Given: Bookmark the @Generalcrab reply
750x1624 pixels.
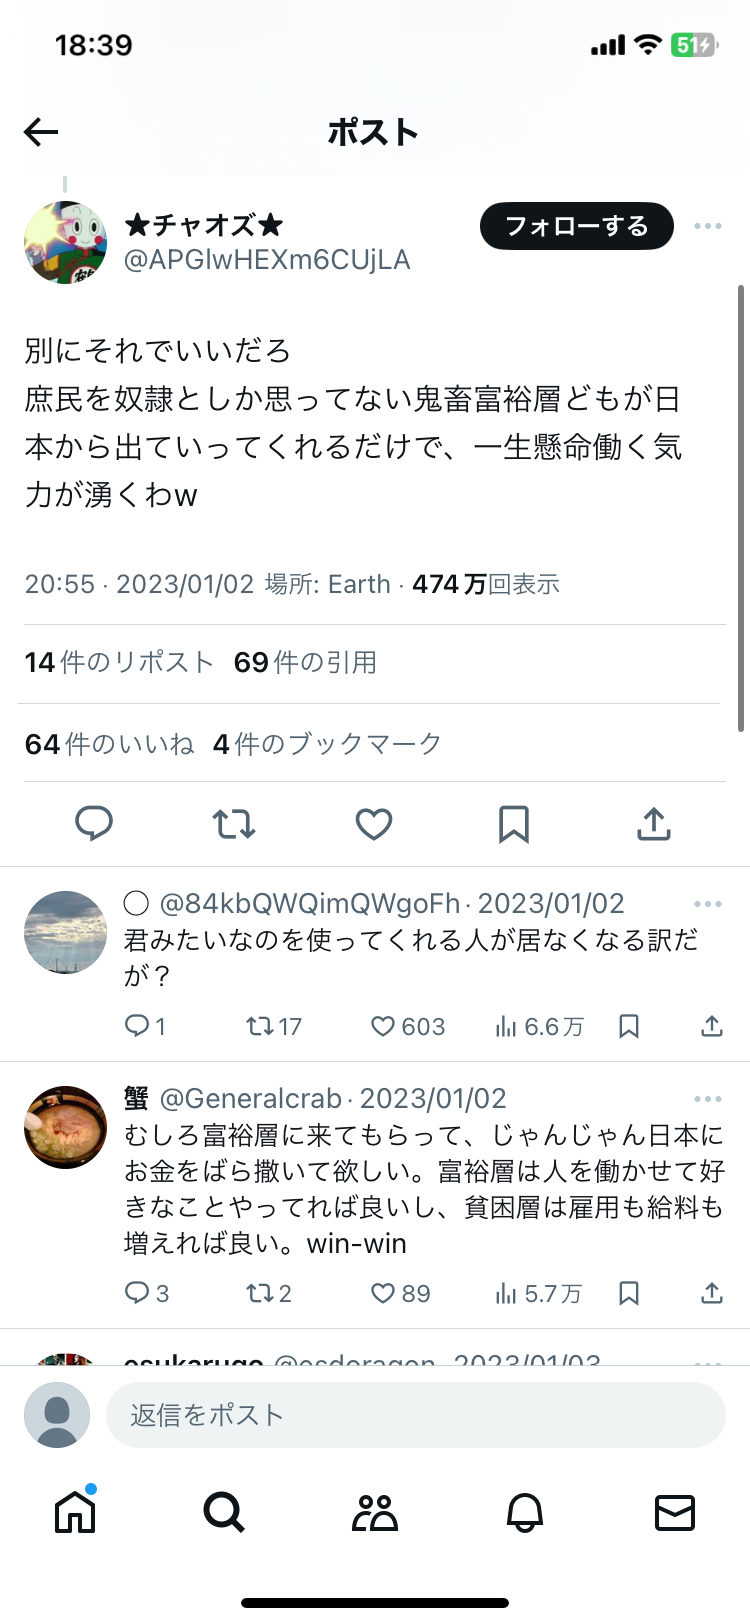Looking at the screenshot, I should click(629, 1294).
